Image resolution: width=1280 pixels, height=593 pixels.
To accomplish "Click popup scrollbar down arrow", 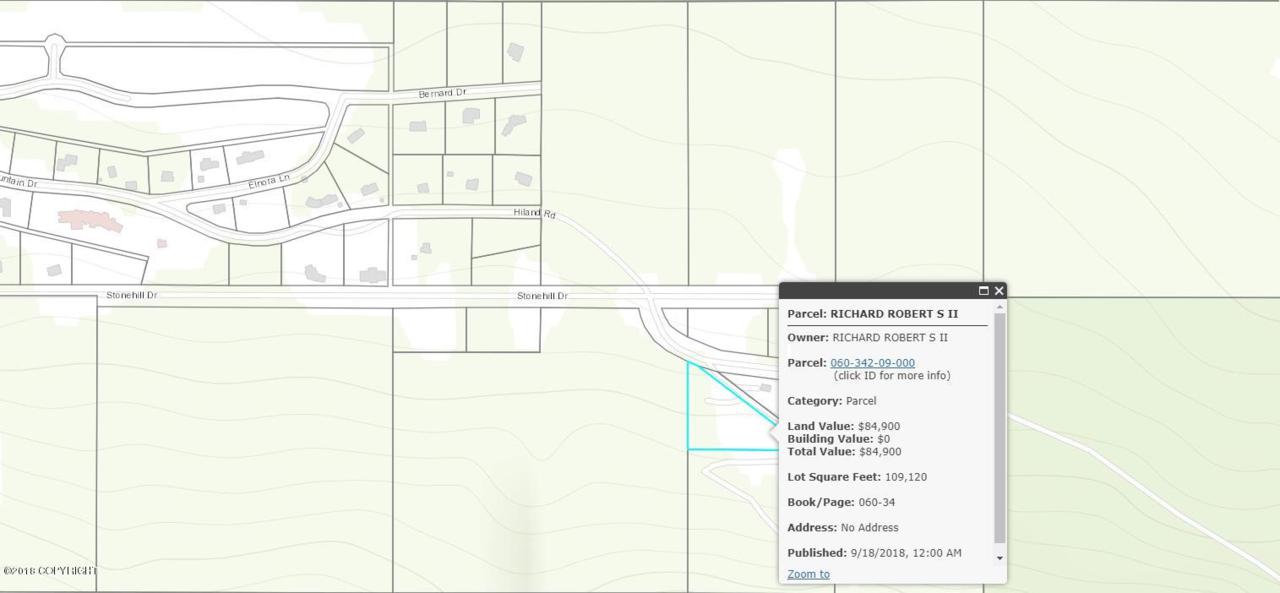I will [1000, 558].
